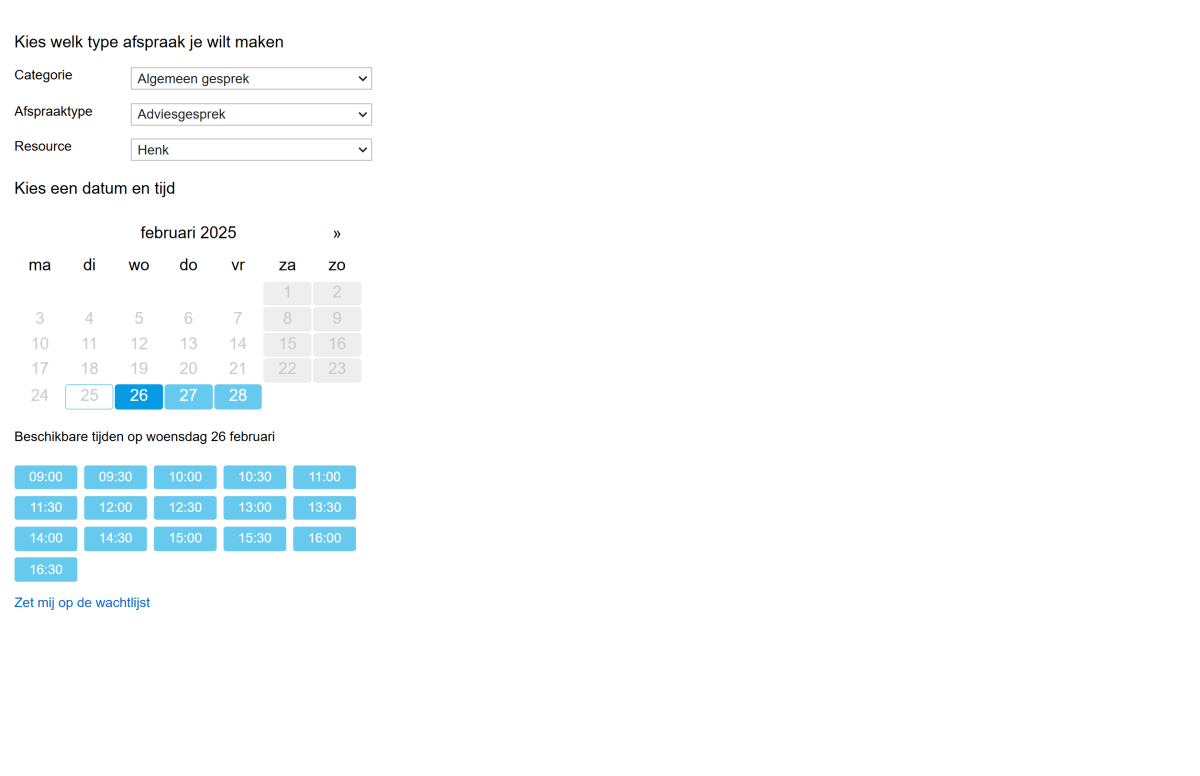Click 'Zet mij op de wachtlijst' link
The image size is (1200, 776).
point(82,603)
